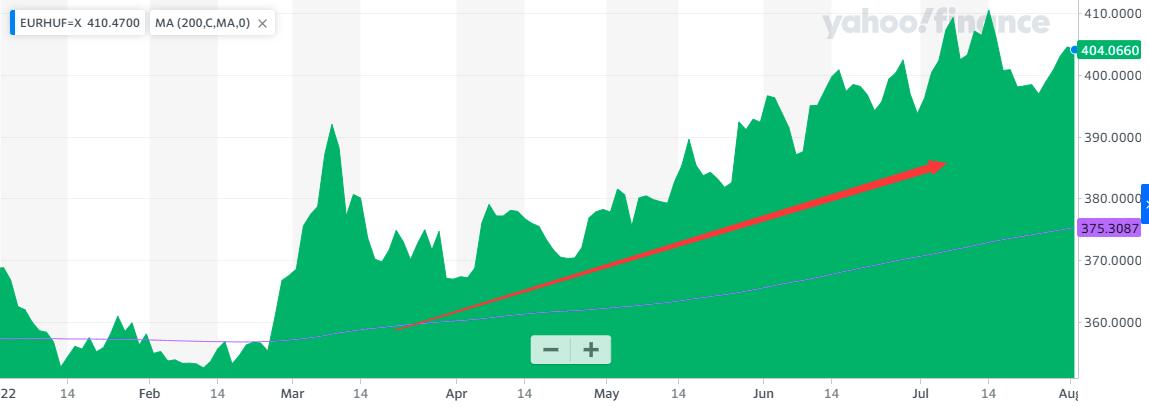Click the Yahoo Finance watermark logo

coord(935,23)
